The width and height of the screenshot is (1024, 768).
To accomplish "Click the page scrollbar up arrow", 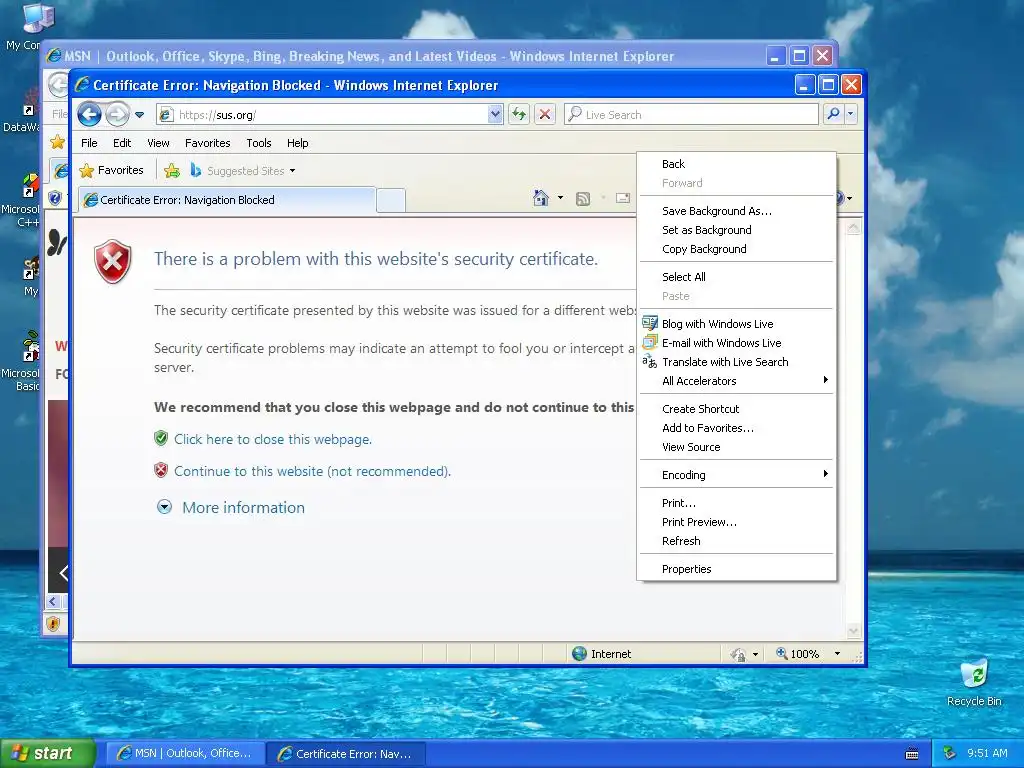I will (x=853, y=228).
